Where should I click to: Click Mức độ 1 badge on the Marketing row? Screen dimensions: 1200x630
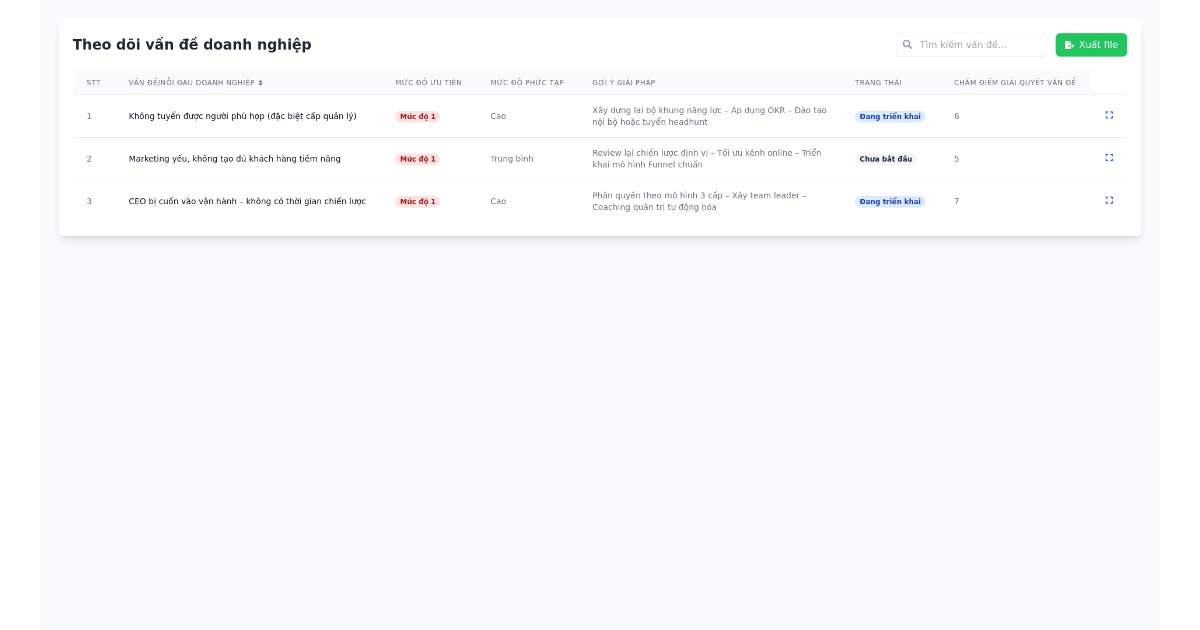coord(417,157)
